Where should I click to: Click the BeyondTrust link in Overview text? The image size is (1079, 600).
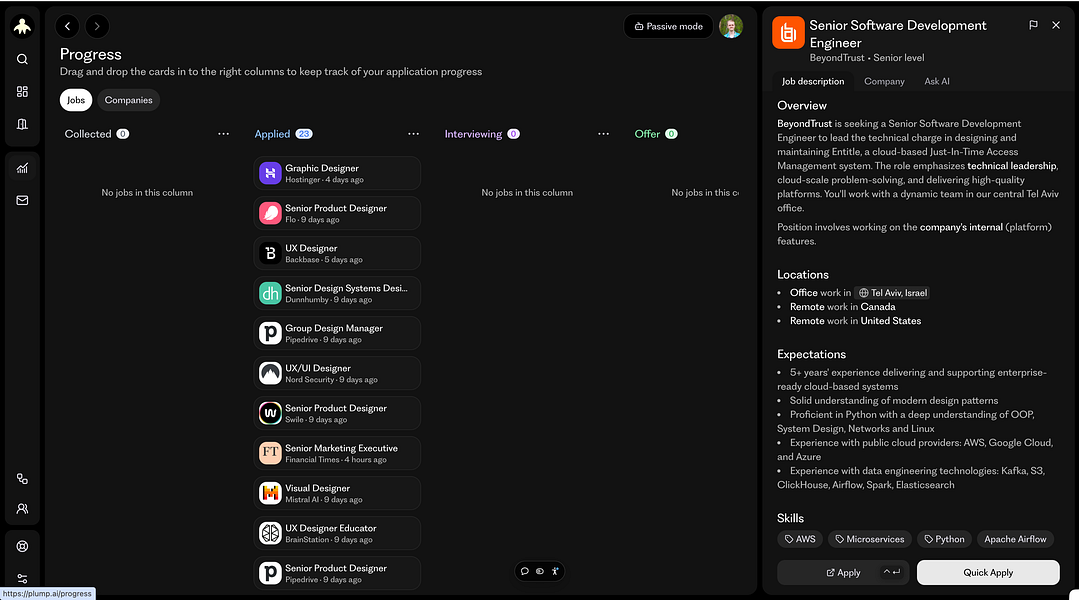pyautogui.click(x=804, y=123)
